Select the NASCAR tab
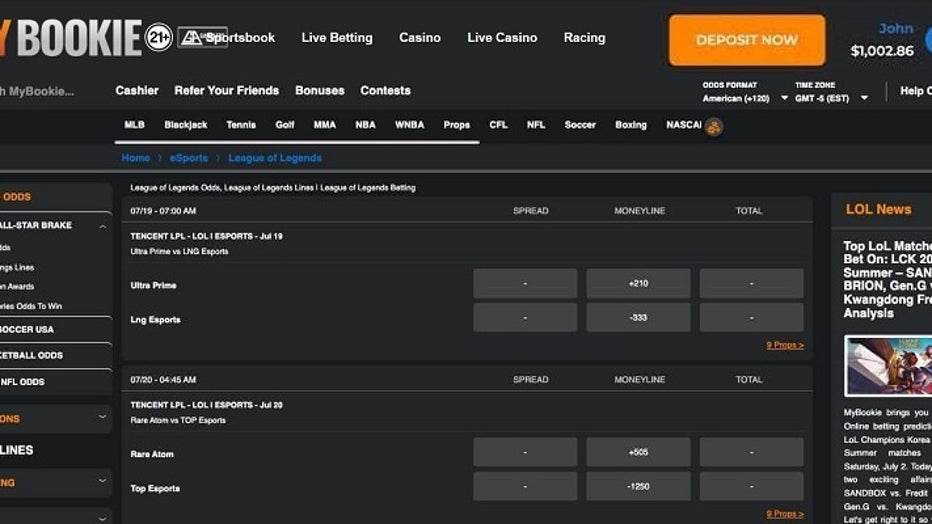This screenshot has width=932, height=524. pos(684,125)
